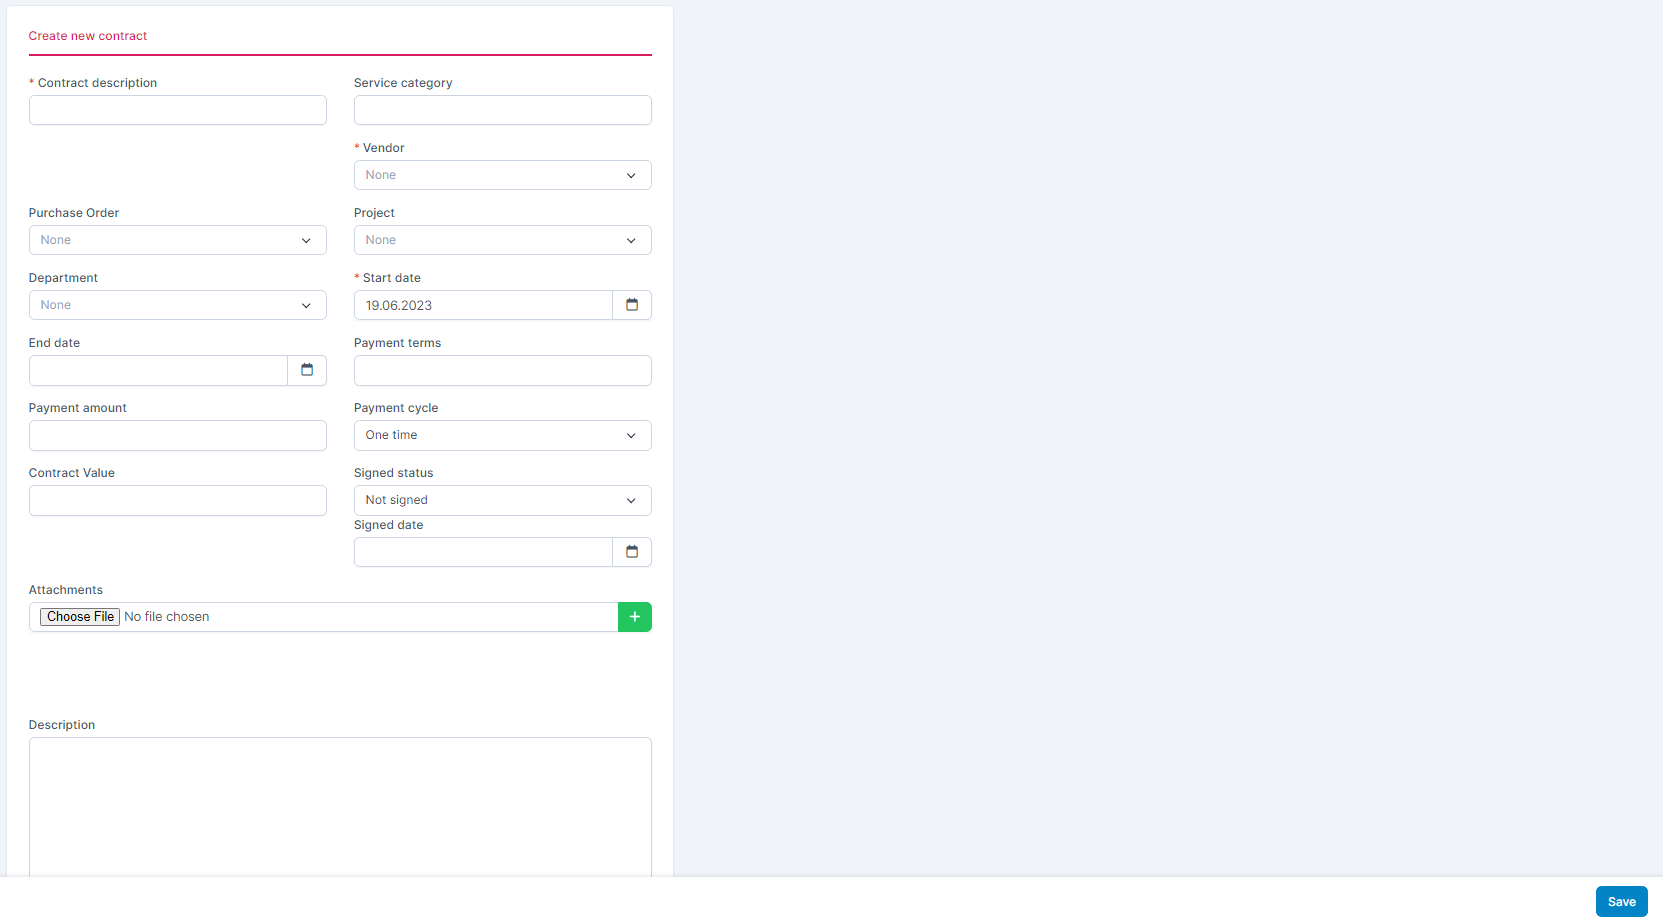Expand the Vendor dropdown
Screen dimensions: 1663x923
[502, 175]
